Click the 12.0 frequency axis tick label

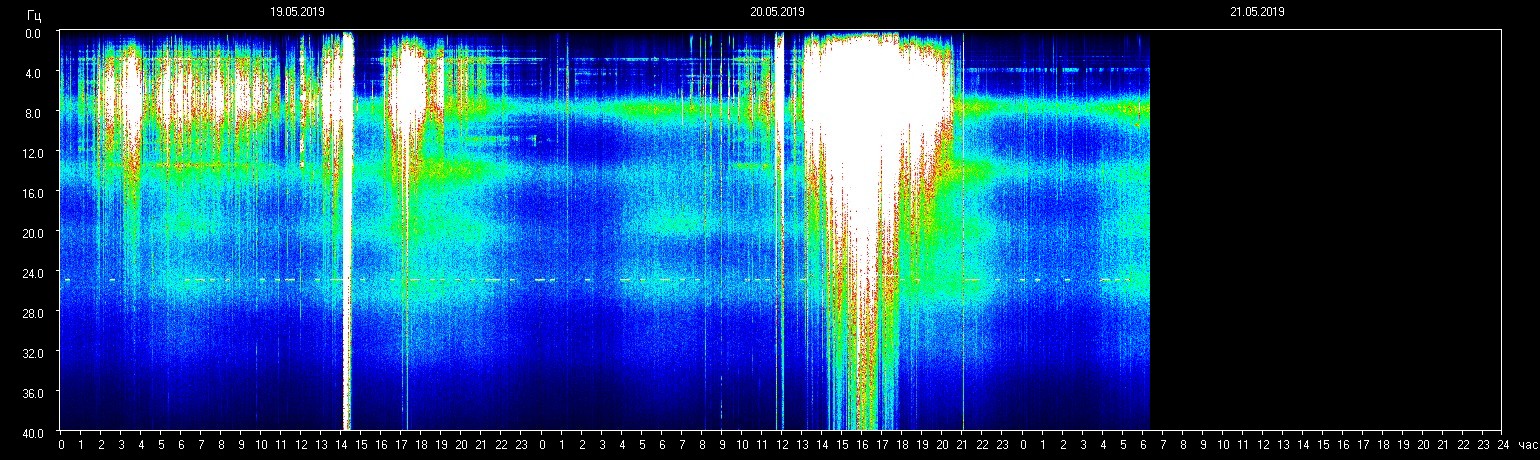click(32, 153)
